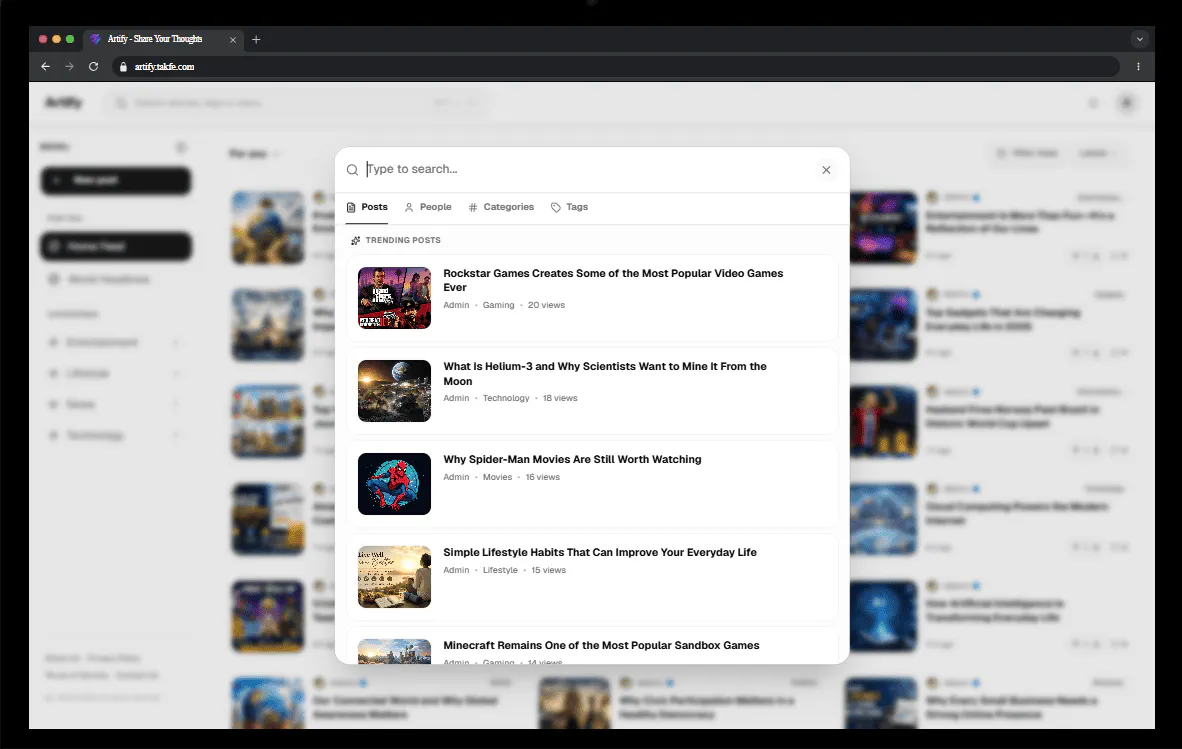Open the browser three-dot menu

[x=1138, y=66]
